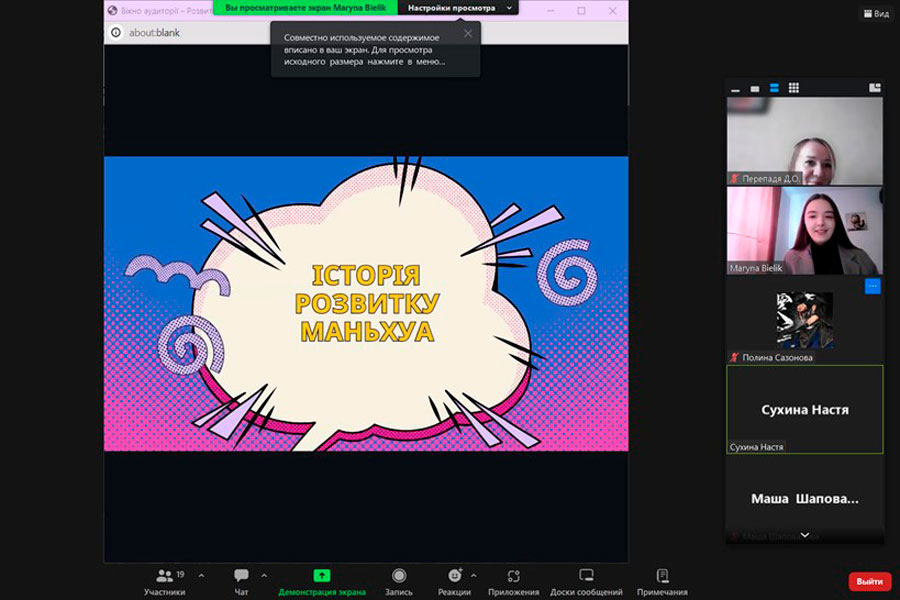This screenshot has width=900, height=600.
Task: Start recording with the Запись button
Action: tap(399, 581)
